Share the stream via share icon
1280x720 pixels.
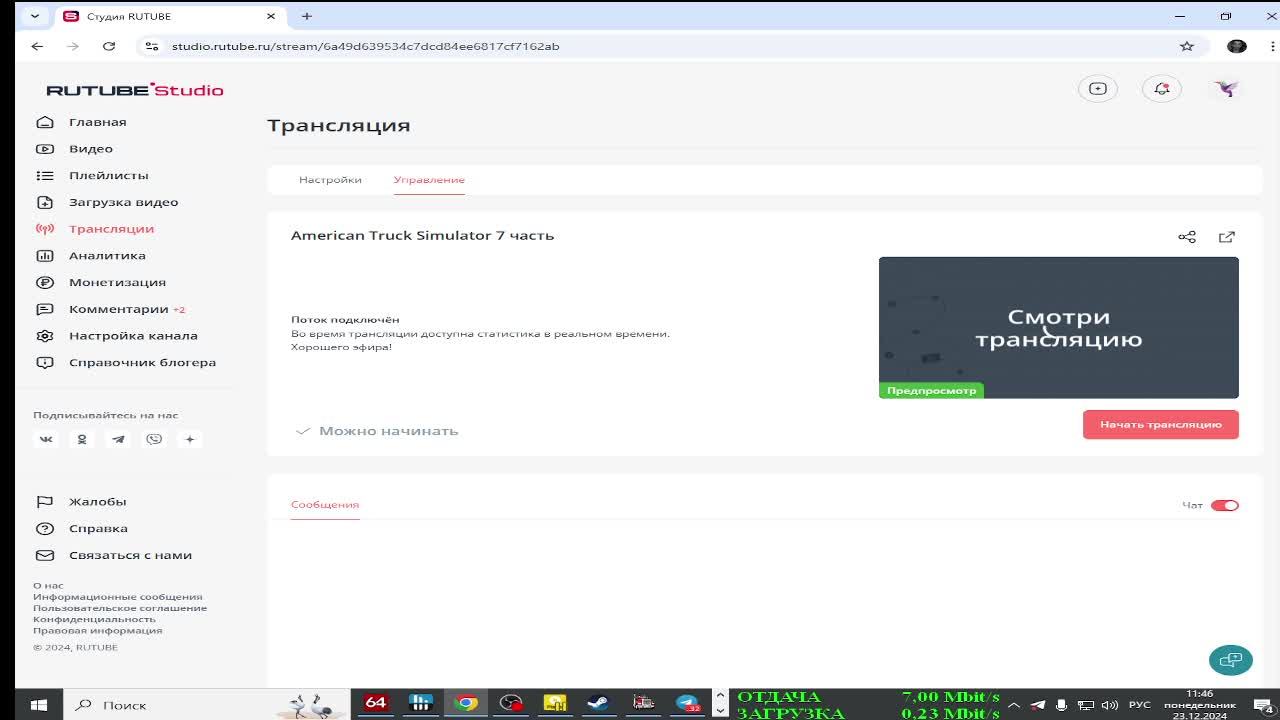[1187, 237]
